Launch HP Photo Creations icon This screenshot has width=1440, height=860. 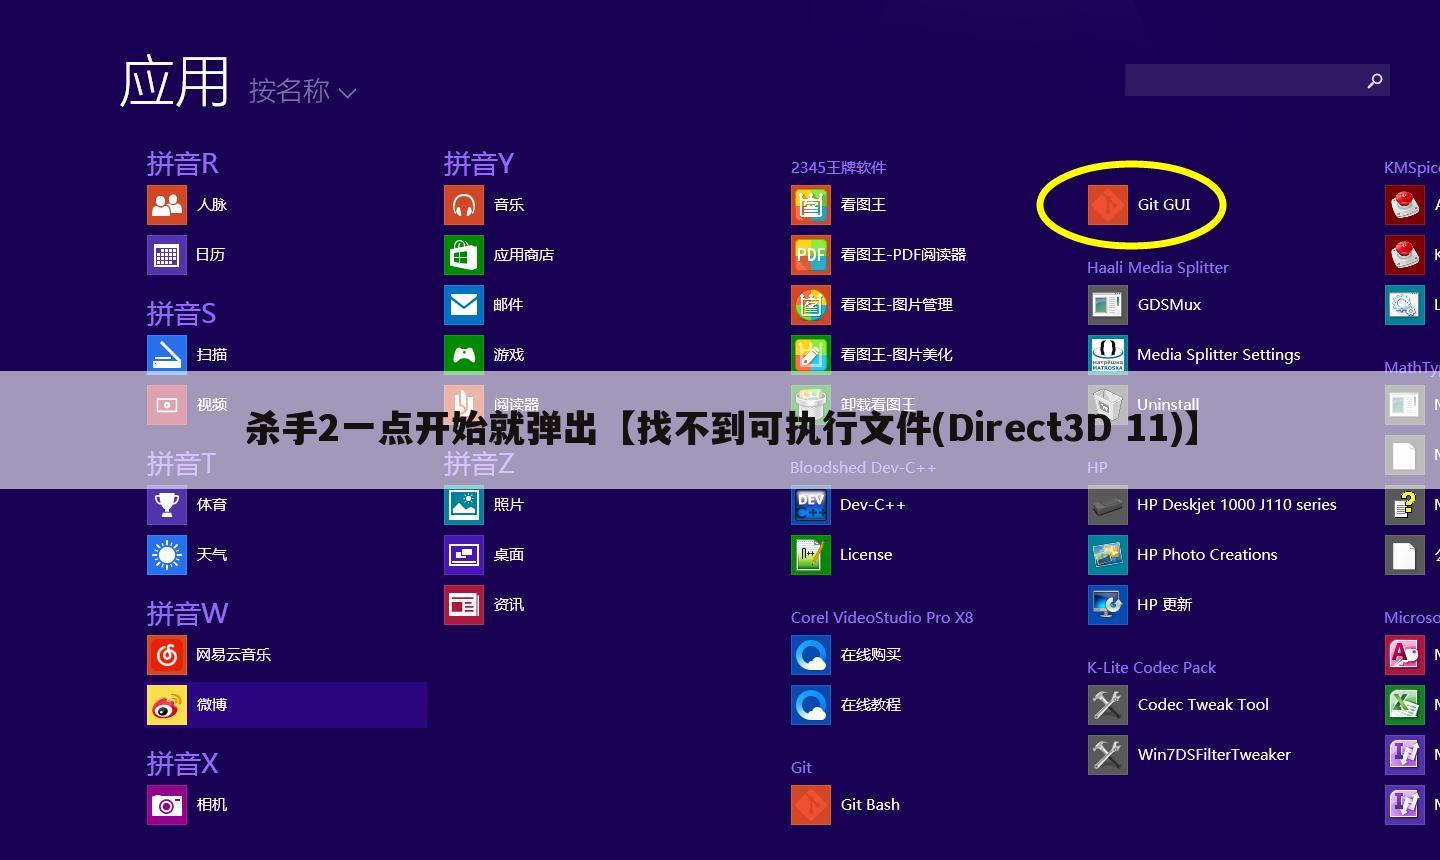point(1108,555)
